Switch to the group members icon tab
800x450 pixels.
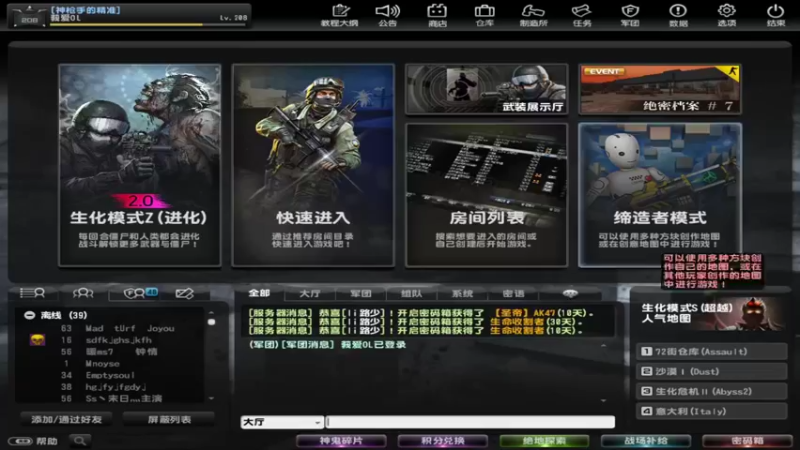(x=83, y=293)
